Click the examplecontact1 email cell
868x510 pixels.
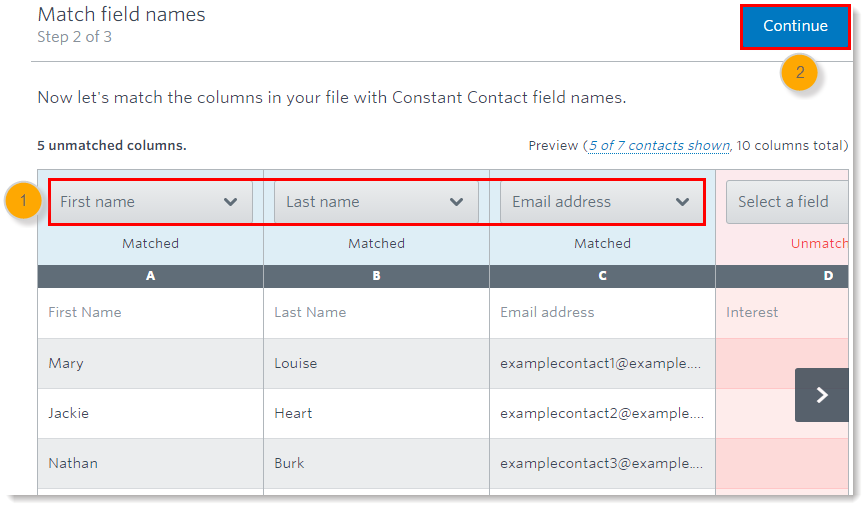tap(602, 363)
